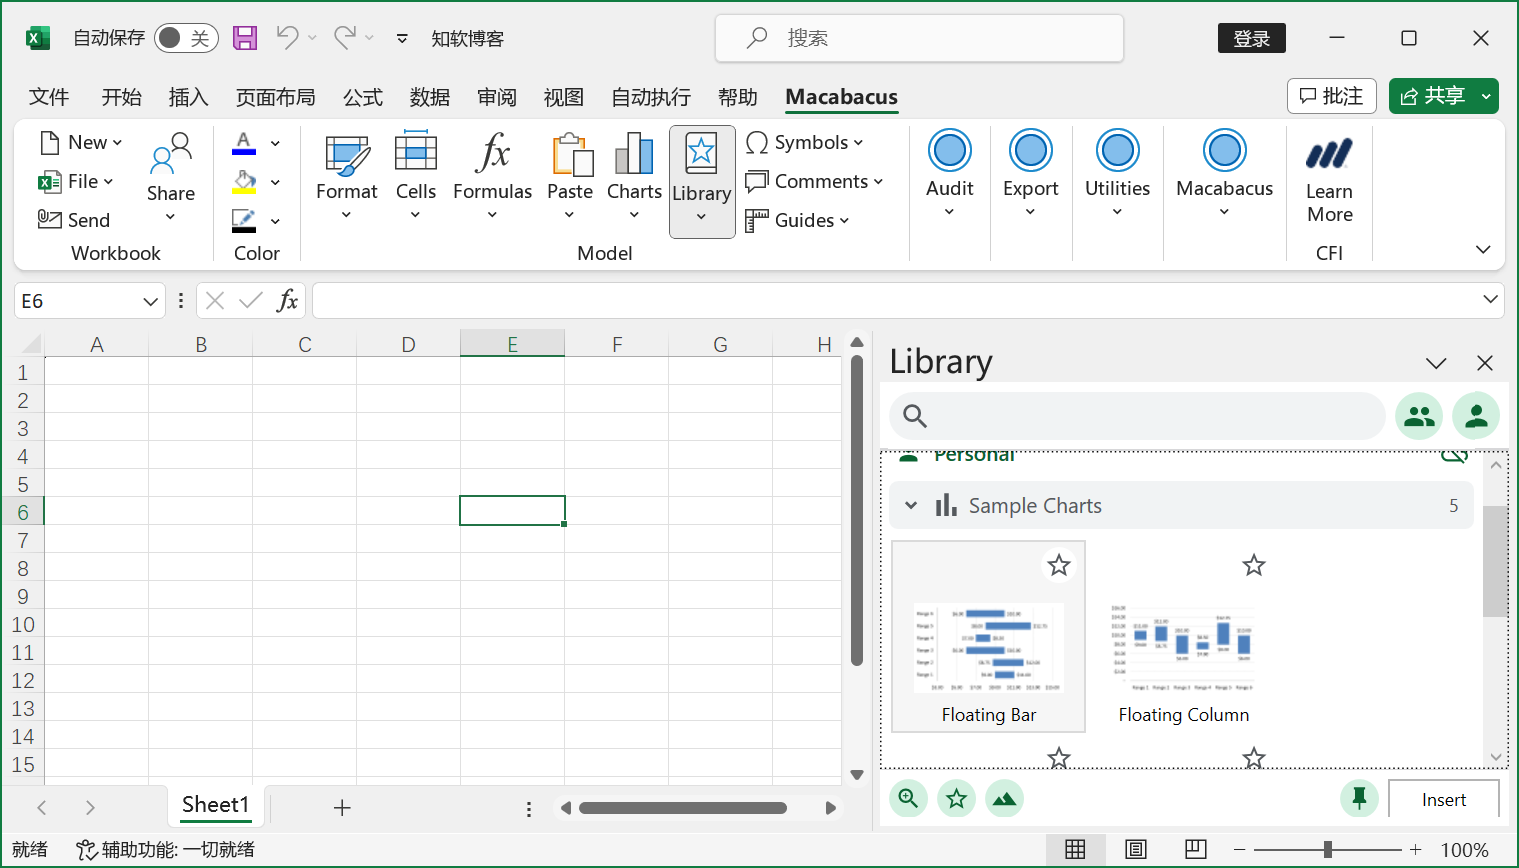This screenshot has width=1519, height=868.
Task: Click the 共享 share button
Action: 1433,96
